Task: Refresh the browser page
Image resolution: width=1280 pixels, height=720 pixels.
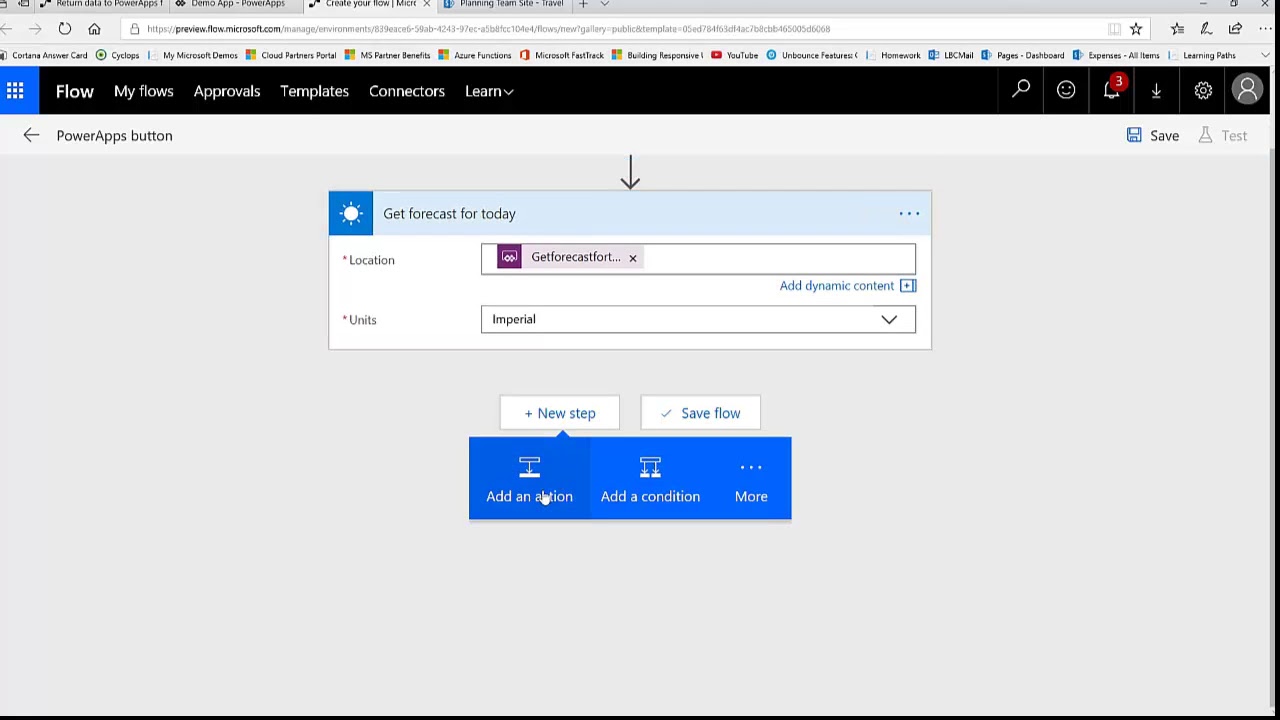Action: point(64,29)
